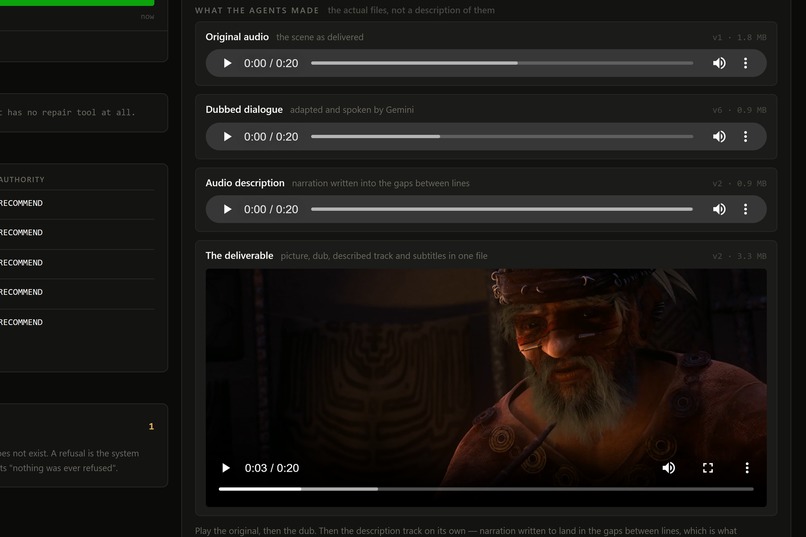Click the yellow count '1' in sidebar
This screenshot has height=537, width=806.
click(x=151, y=427)
